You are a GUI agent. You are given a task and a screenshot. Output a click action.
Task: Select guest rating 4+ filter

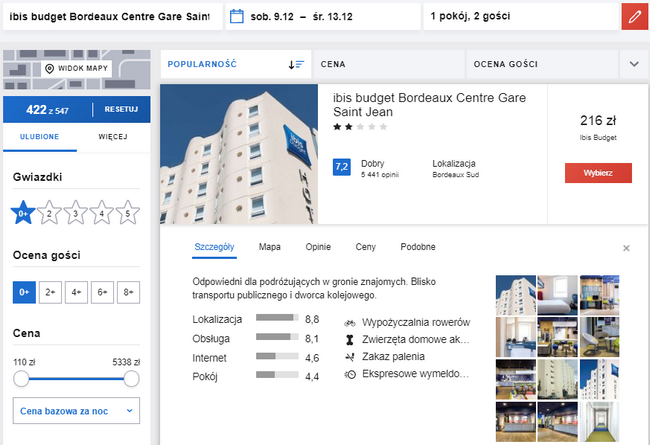pos(76,292)
